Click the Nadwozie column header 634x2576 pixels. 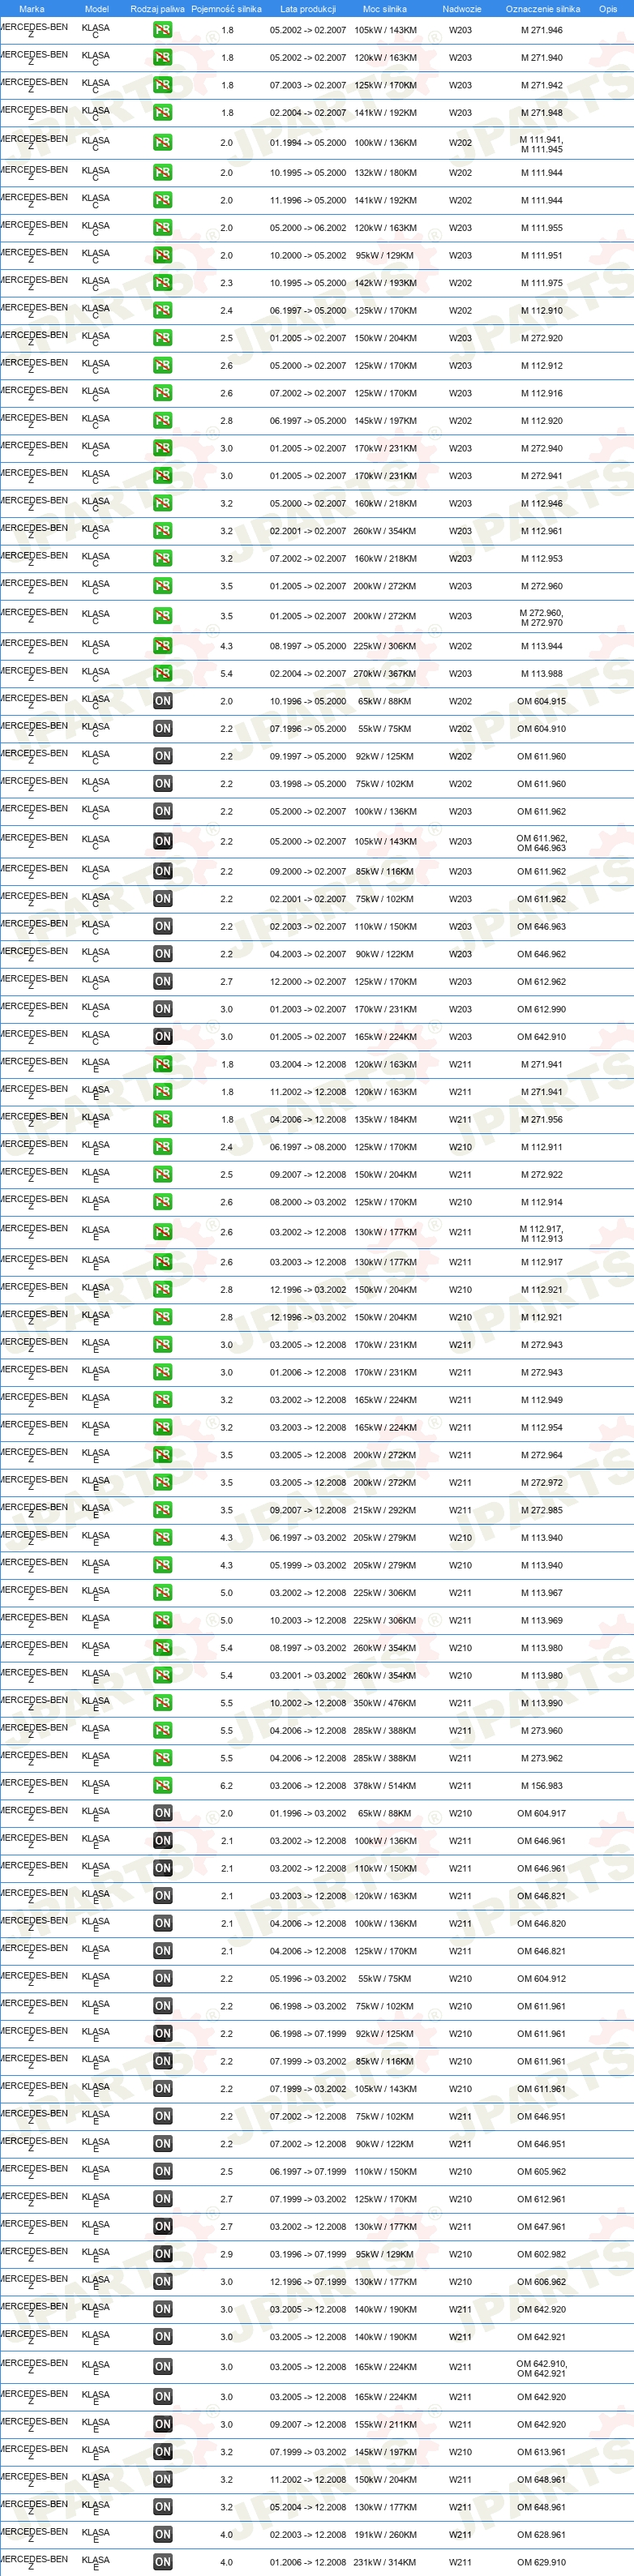tap(462, 9)
